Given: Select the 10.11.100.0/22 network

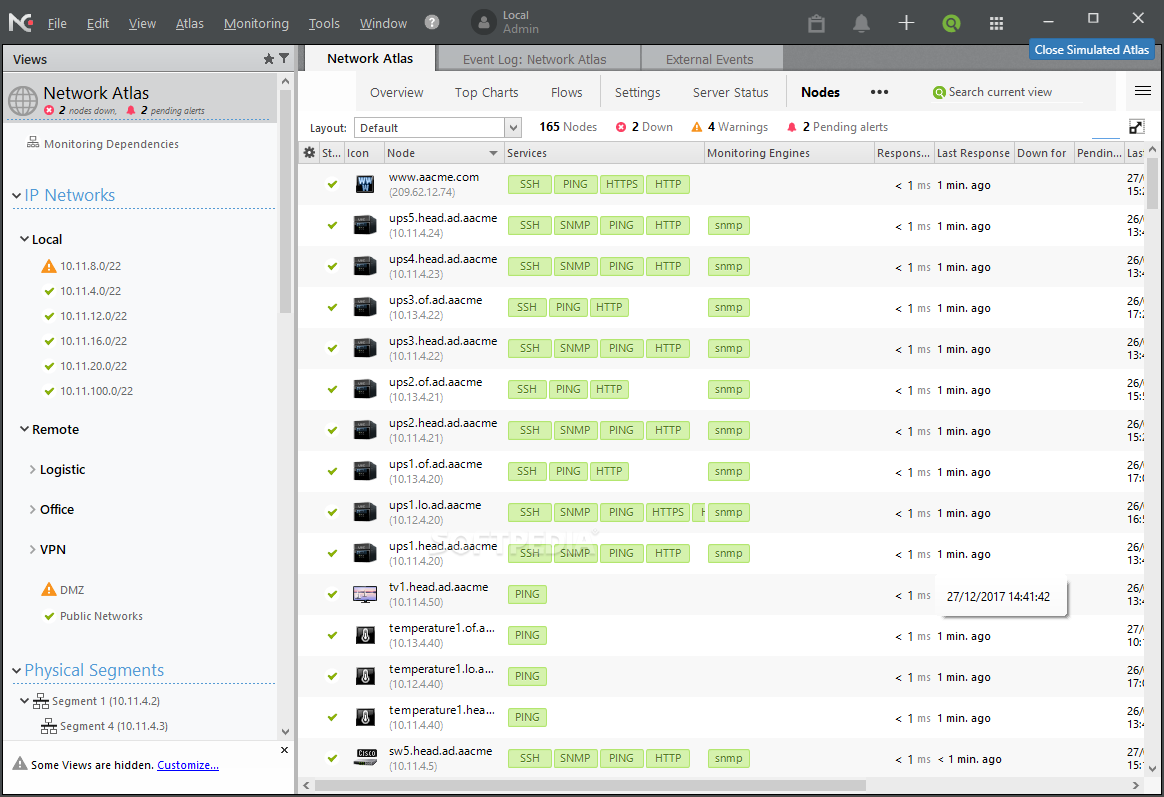Looking at the screenshot, I should (x=97, y=391).
